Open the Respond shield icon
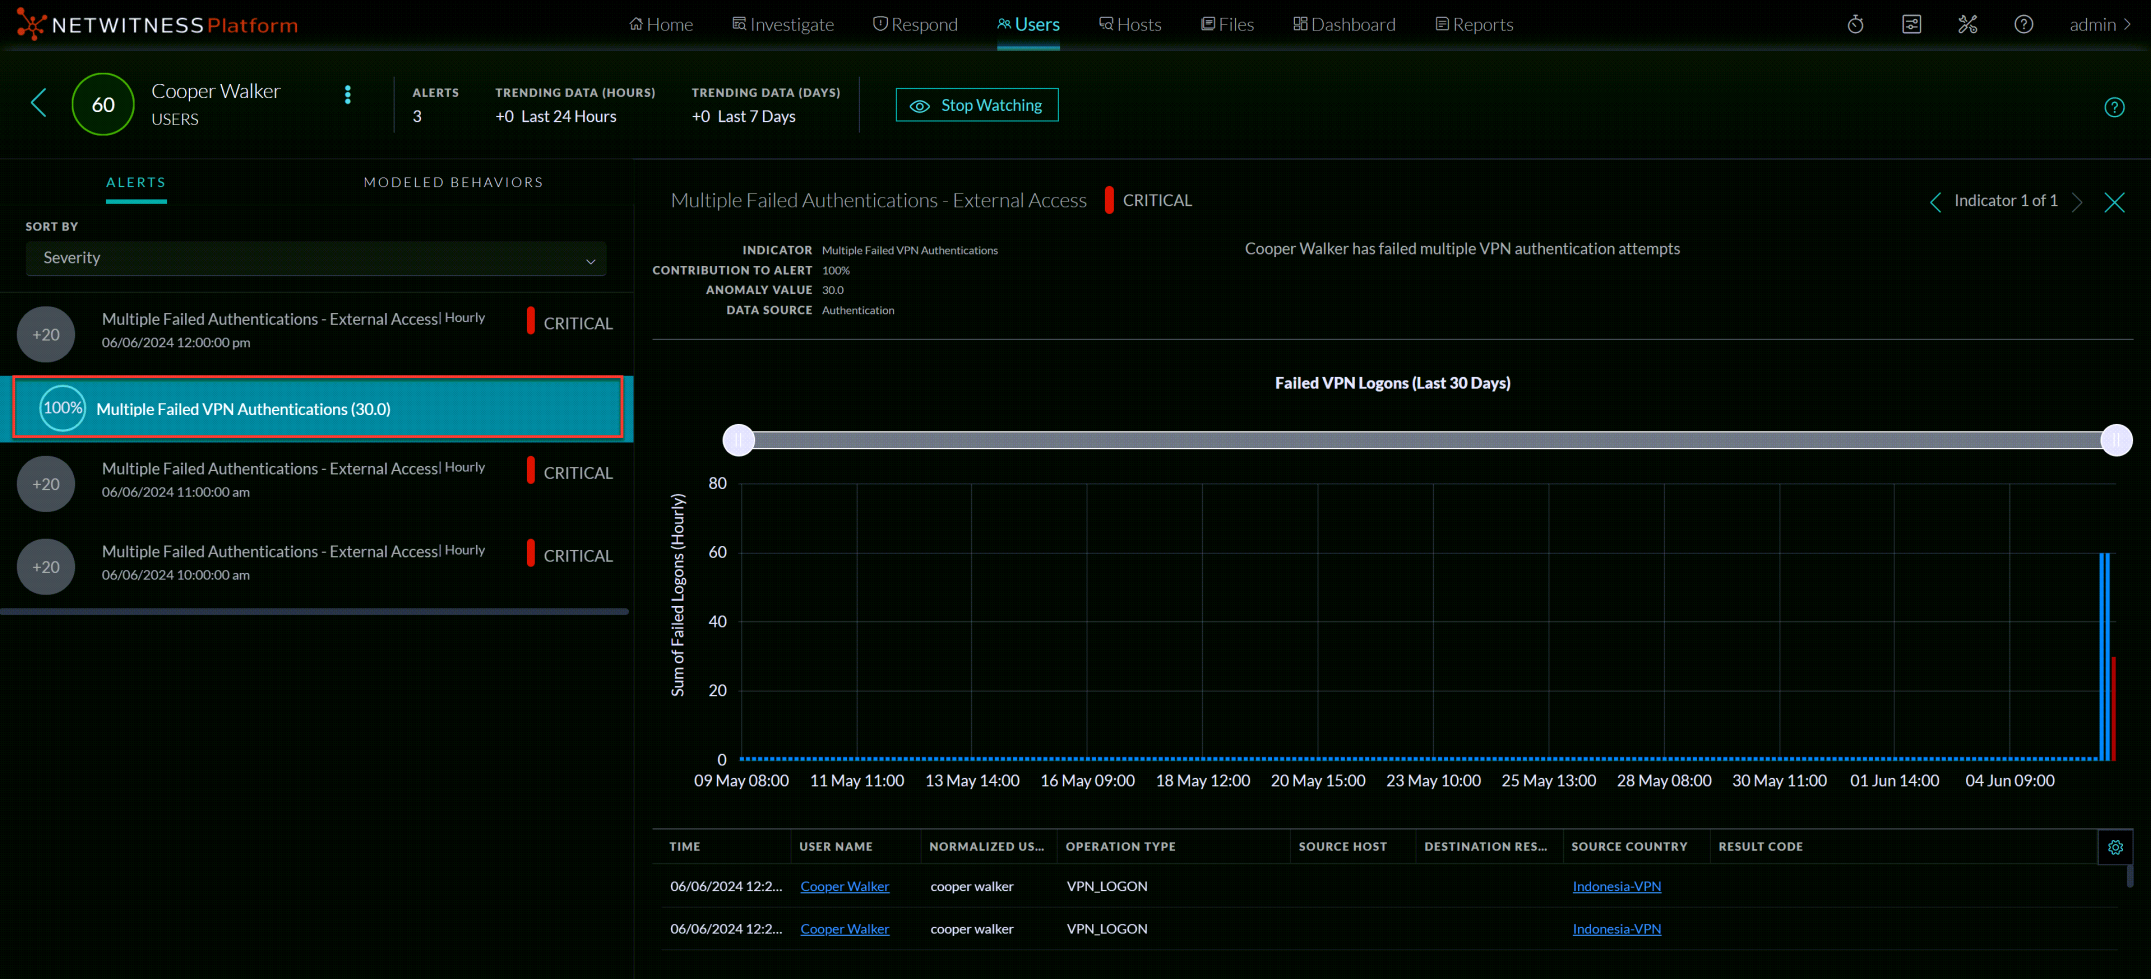2151x979 pixels. point(880,23)
